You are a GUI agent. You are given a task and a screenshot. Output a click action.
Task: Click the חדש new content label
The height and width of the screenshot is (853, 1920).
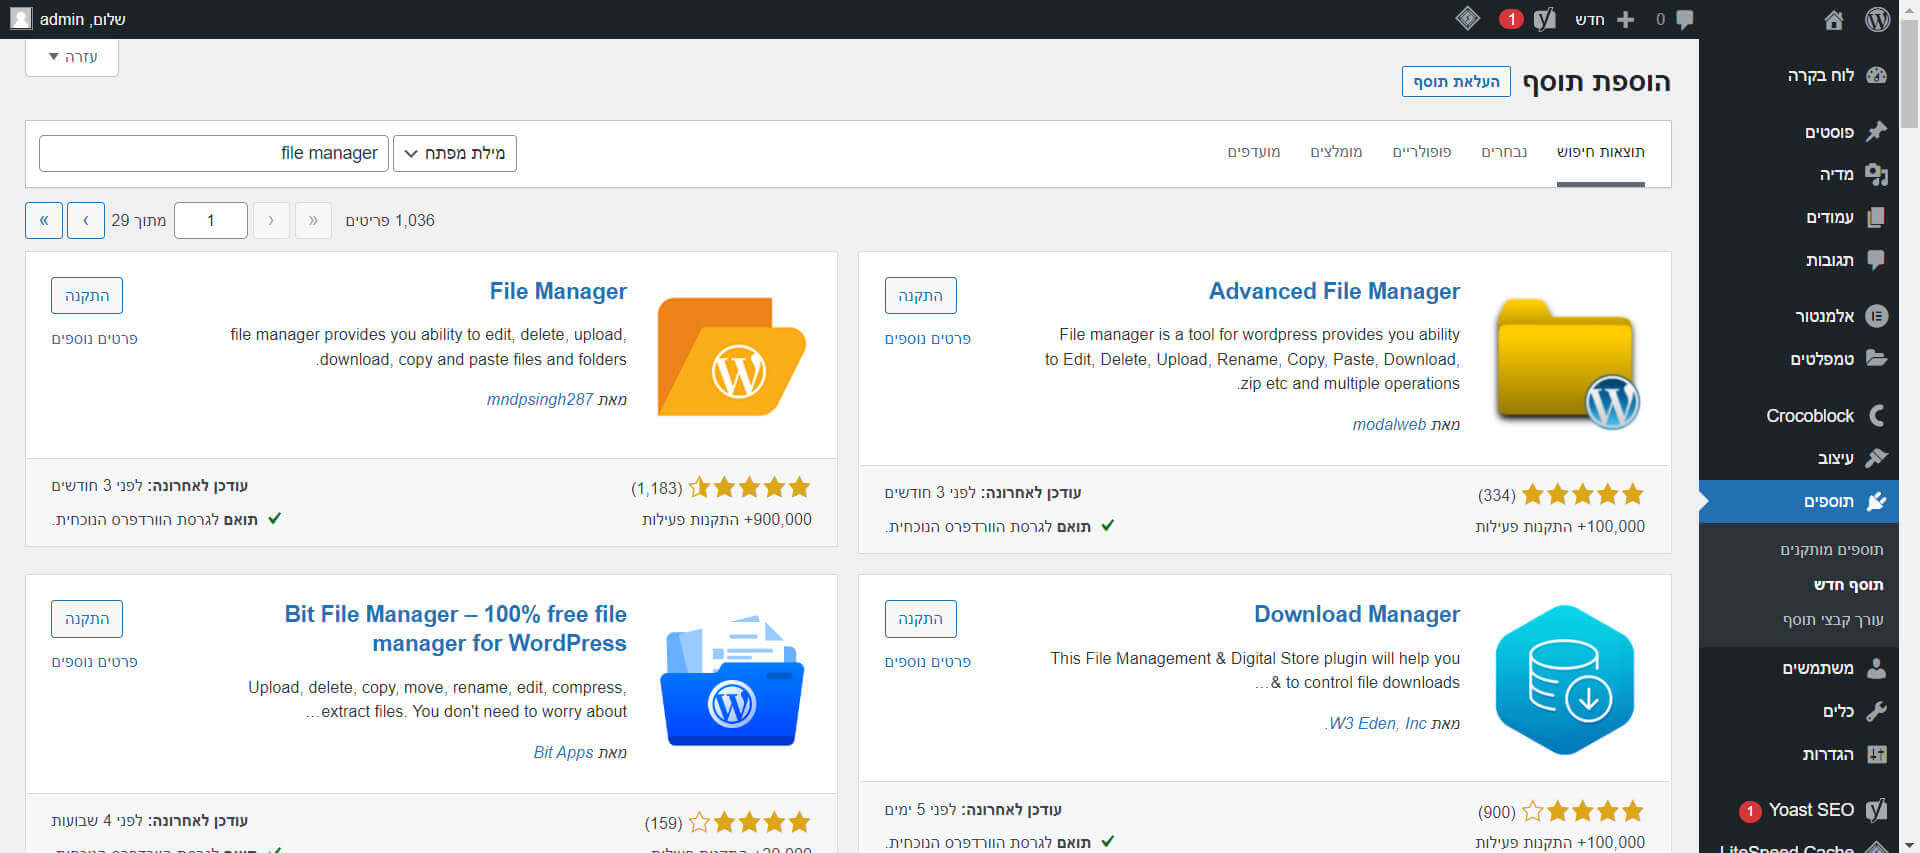click(x=1590, y=19)
